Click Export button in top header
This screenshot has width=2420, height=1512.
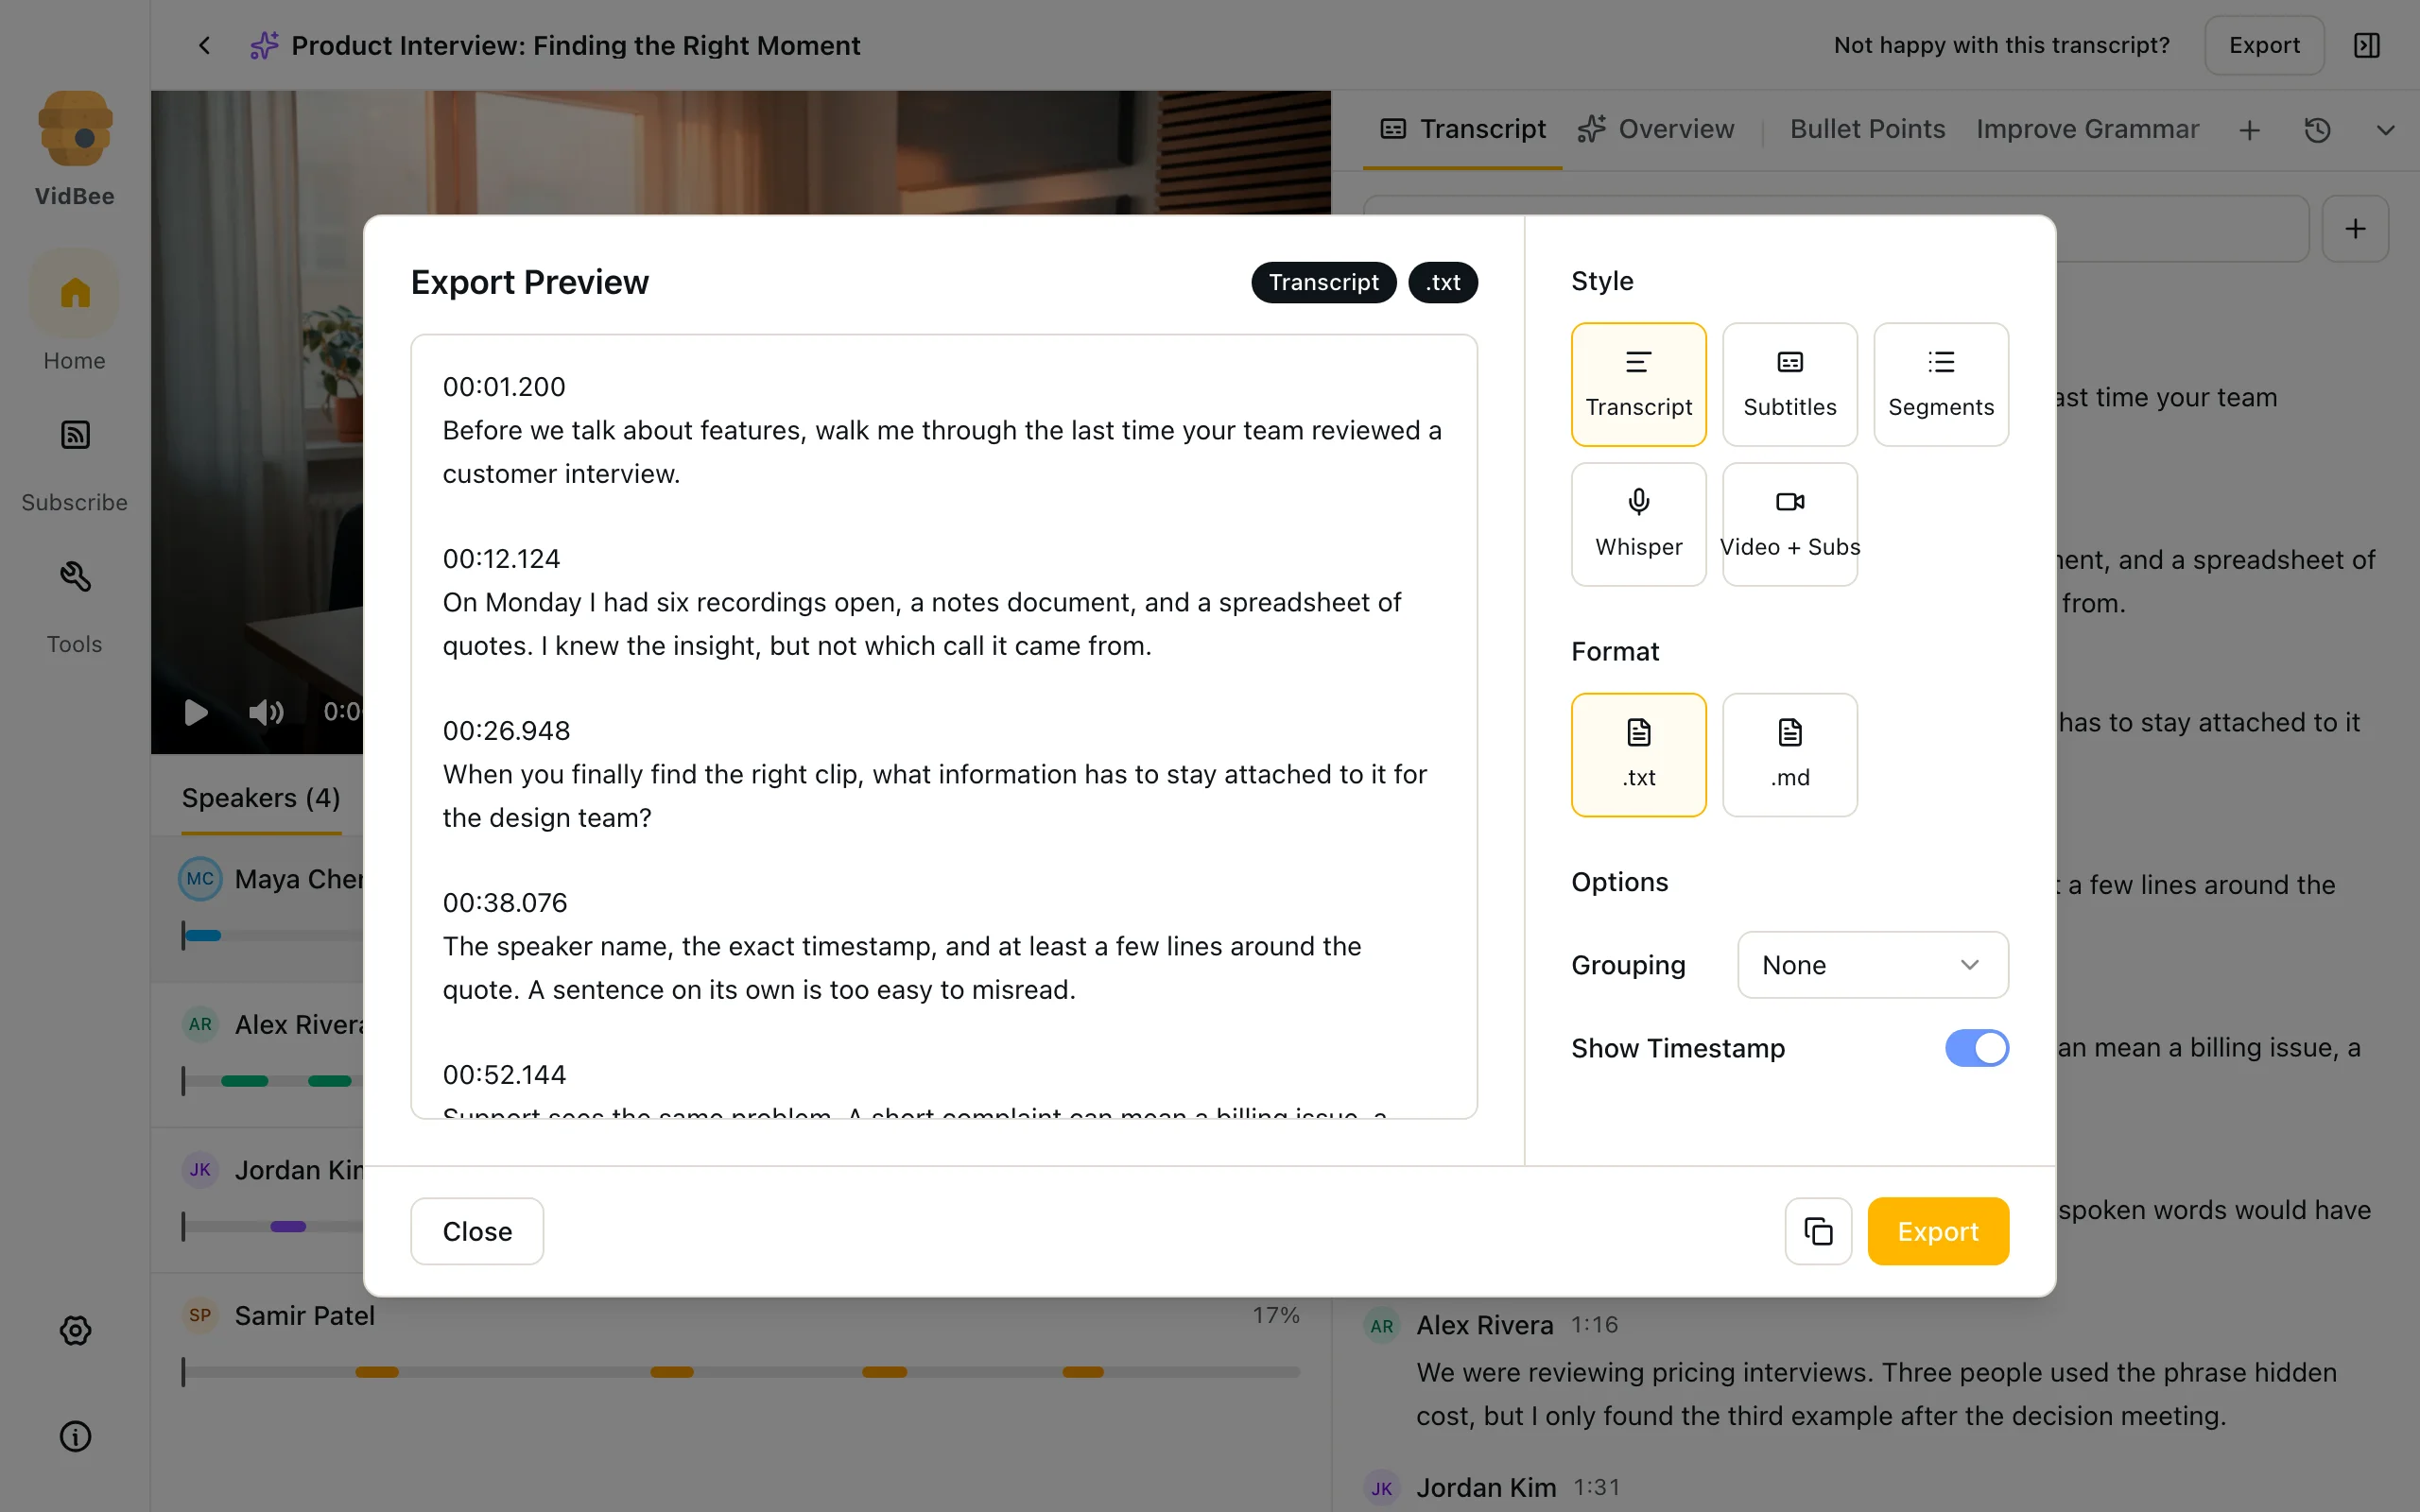click(2264, 45)
